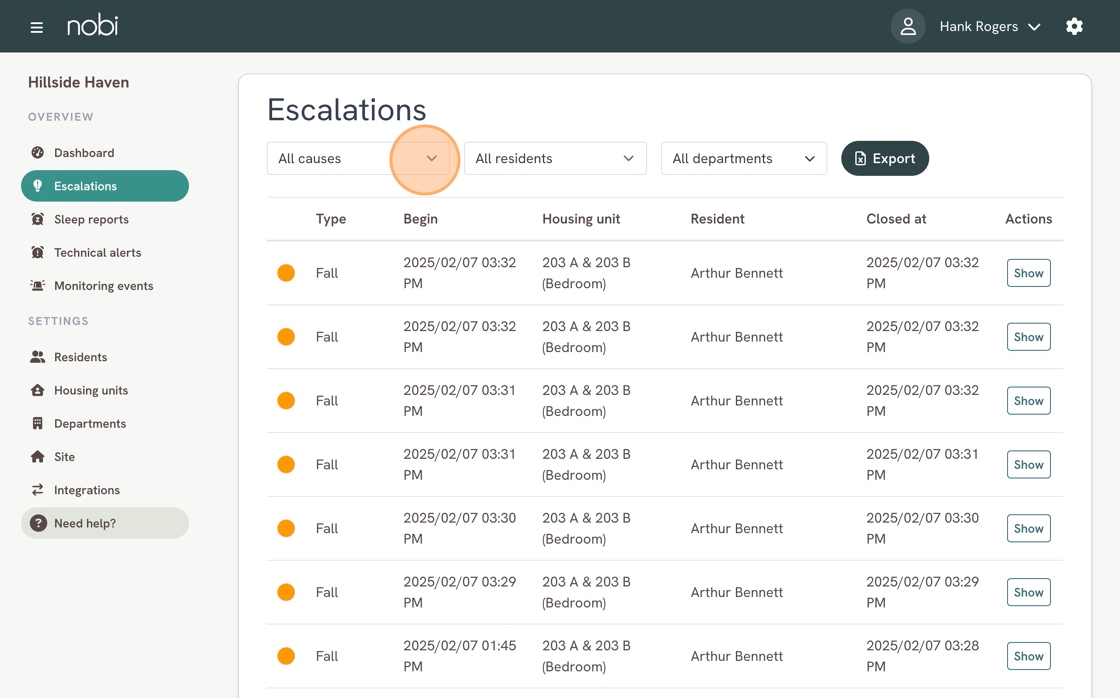The height and width of the screenshot is (698, 1120).
Task: Open the hamburger navigation menu
Action: [36, 27]
